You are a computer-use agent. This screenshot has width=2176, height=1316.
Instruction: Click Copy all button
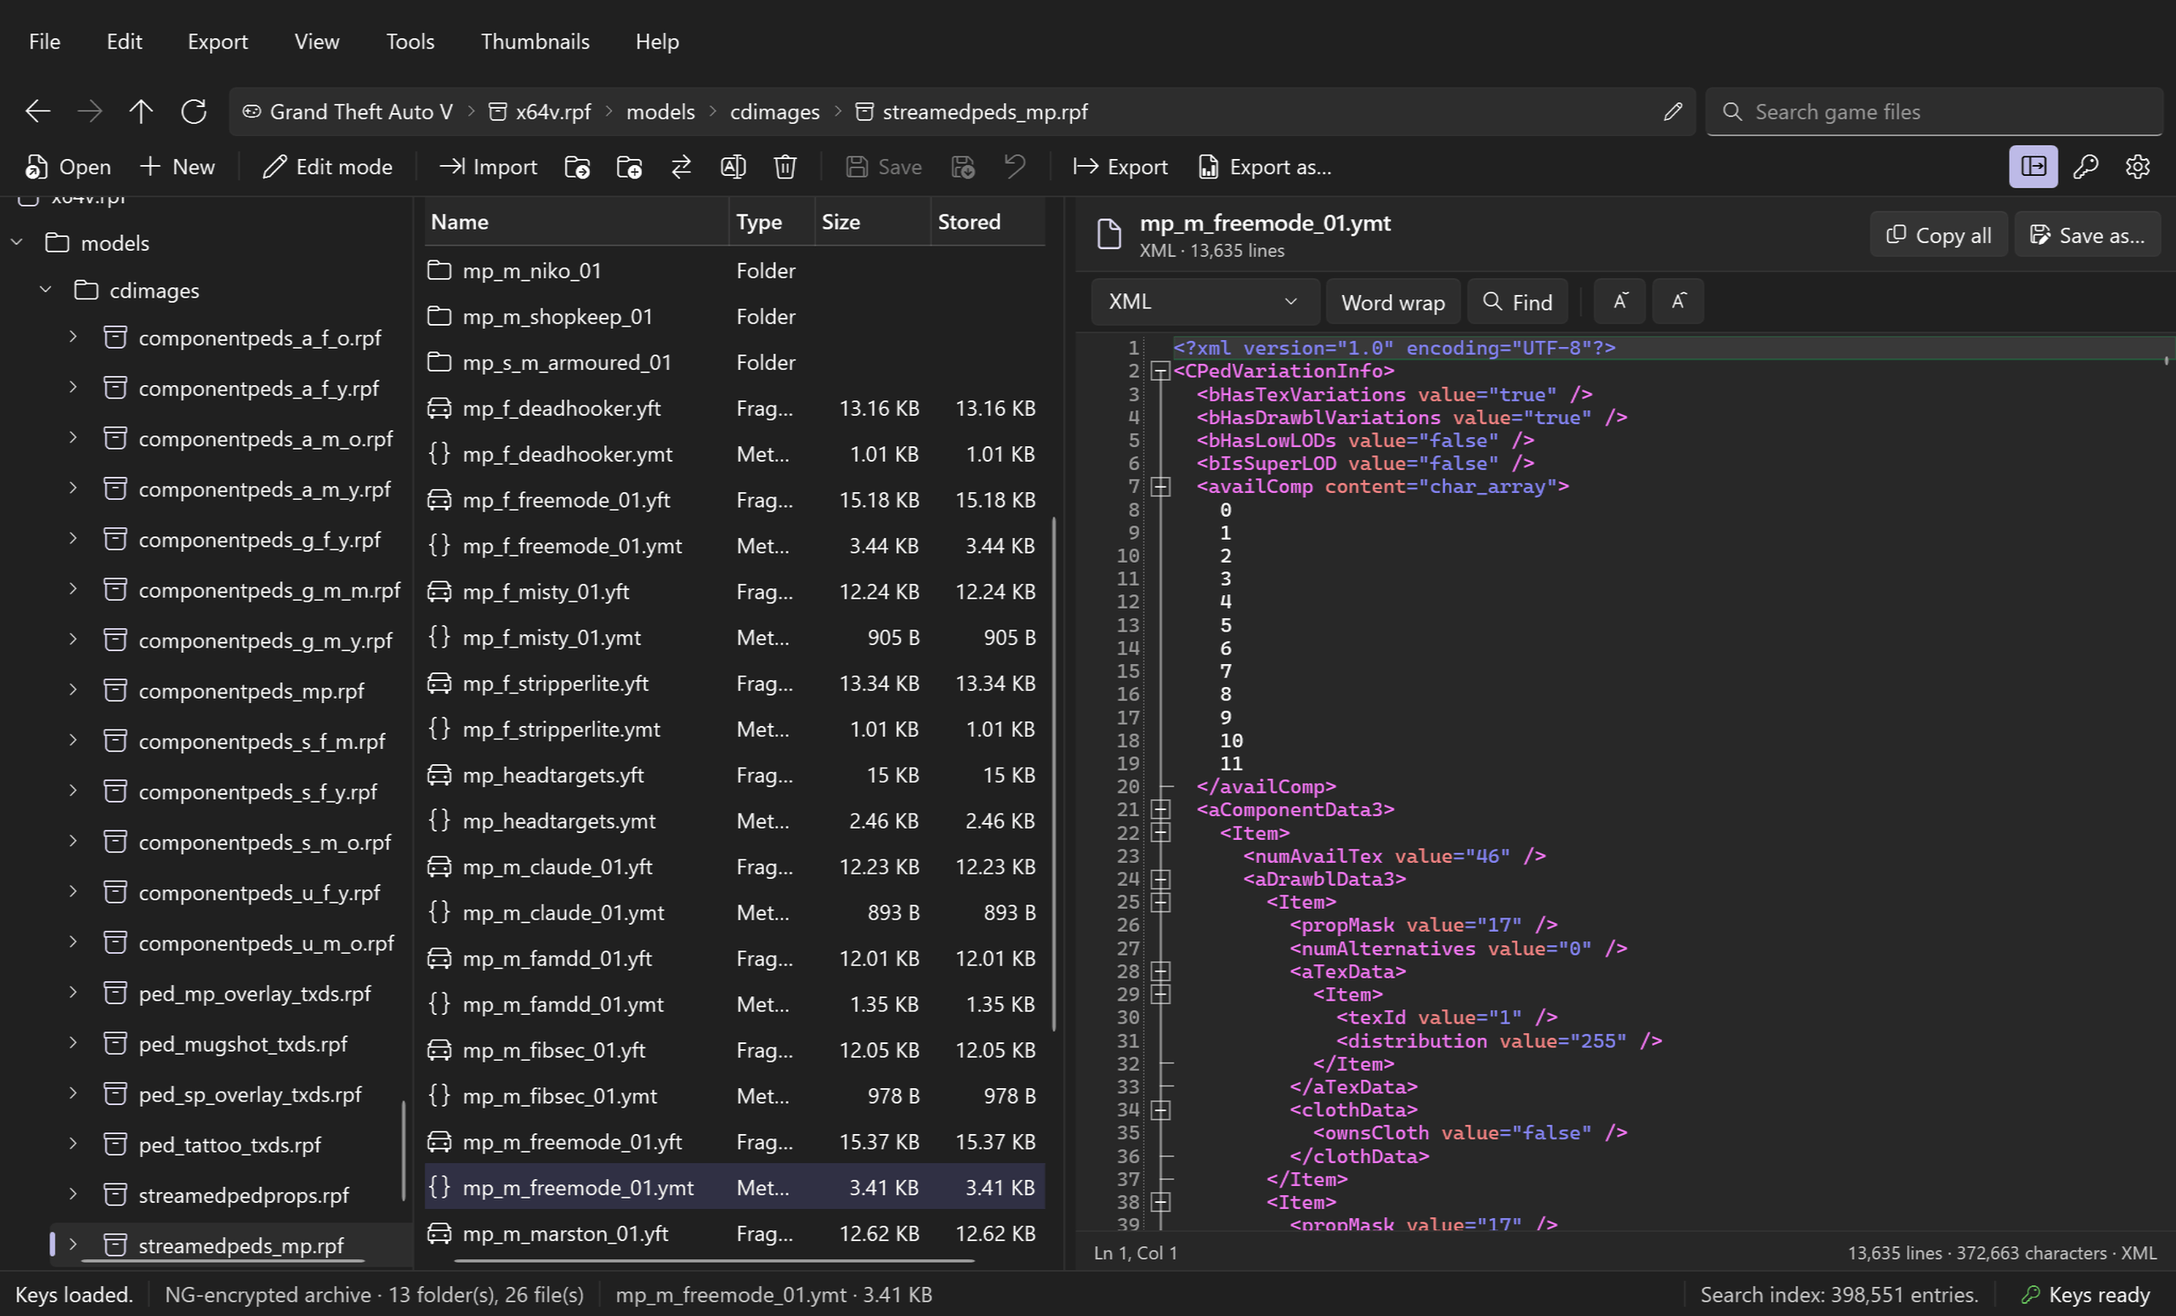(1938, 235)
